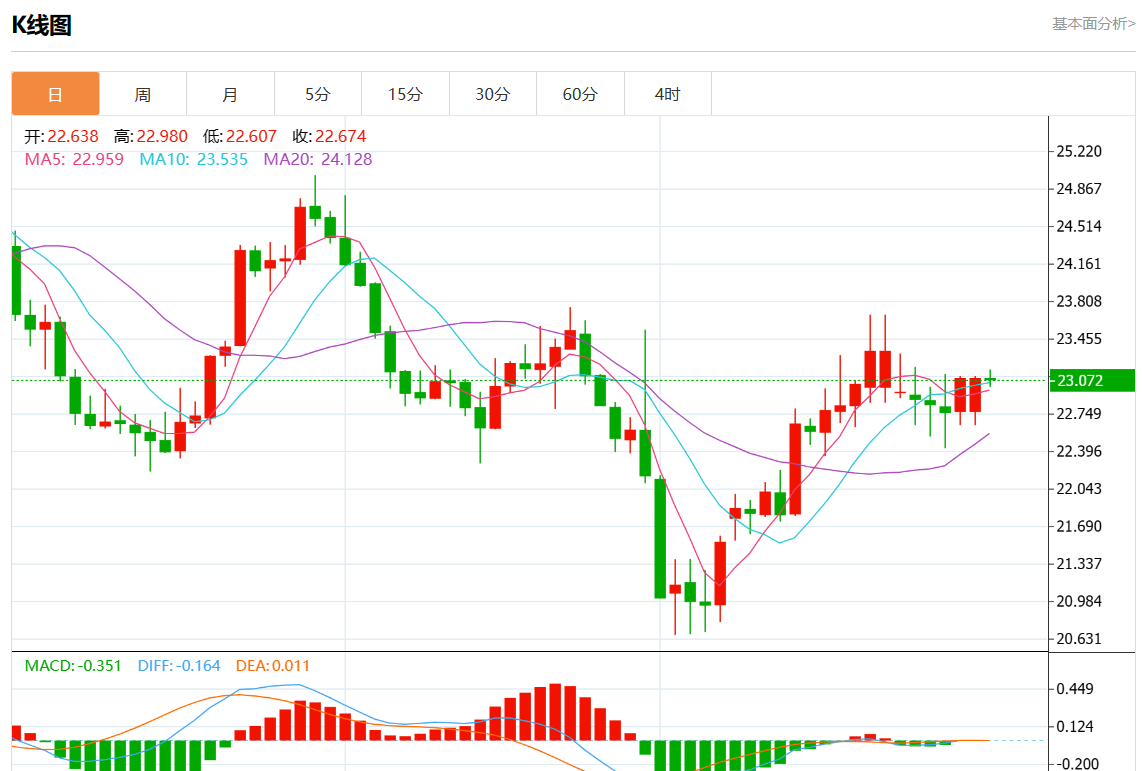Click the 开 22.638 open value
The height and width of the screenshot is (771, 1142).
(x=61, y=136)
